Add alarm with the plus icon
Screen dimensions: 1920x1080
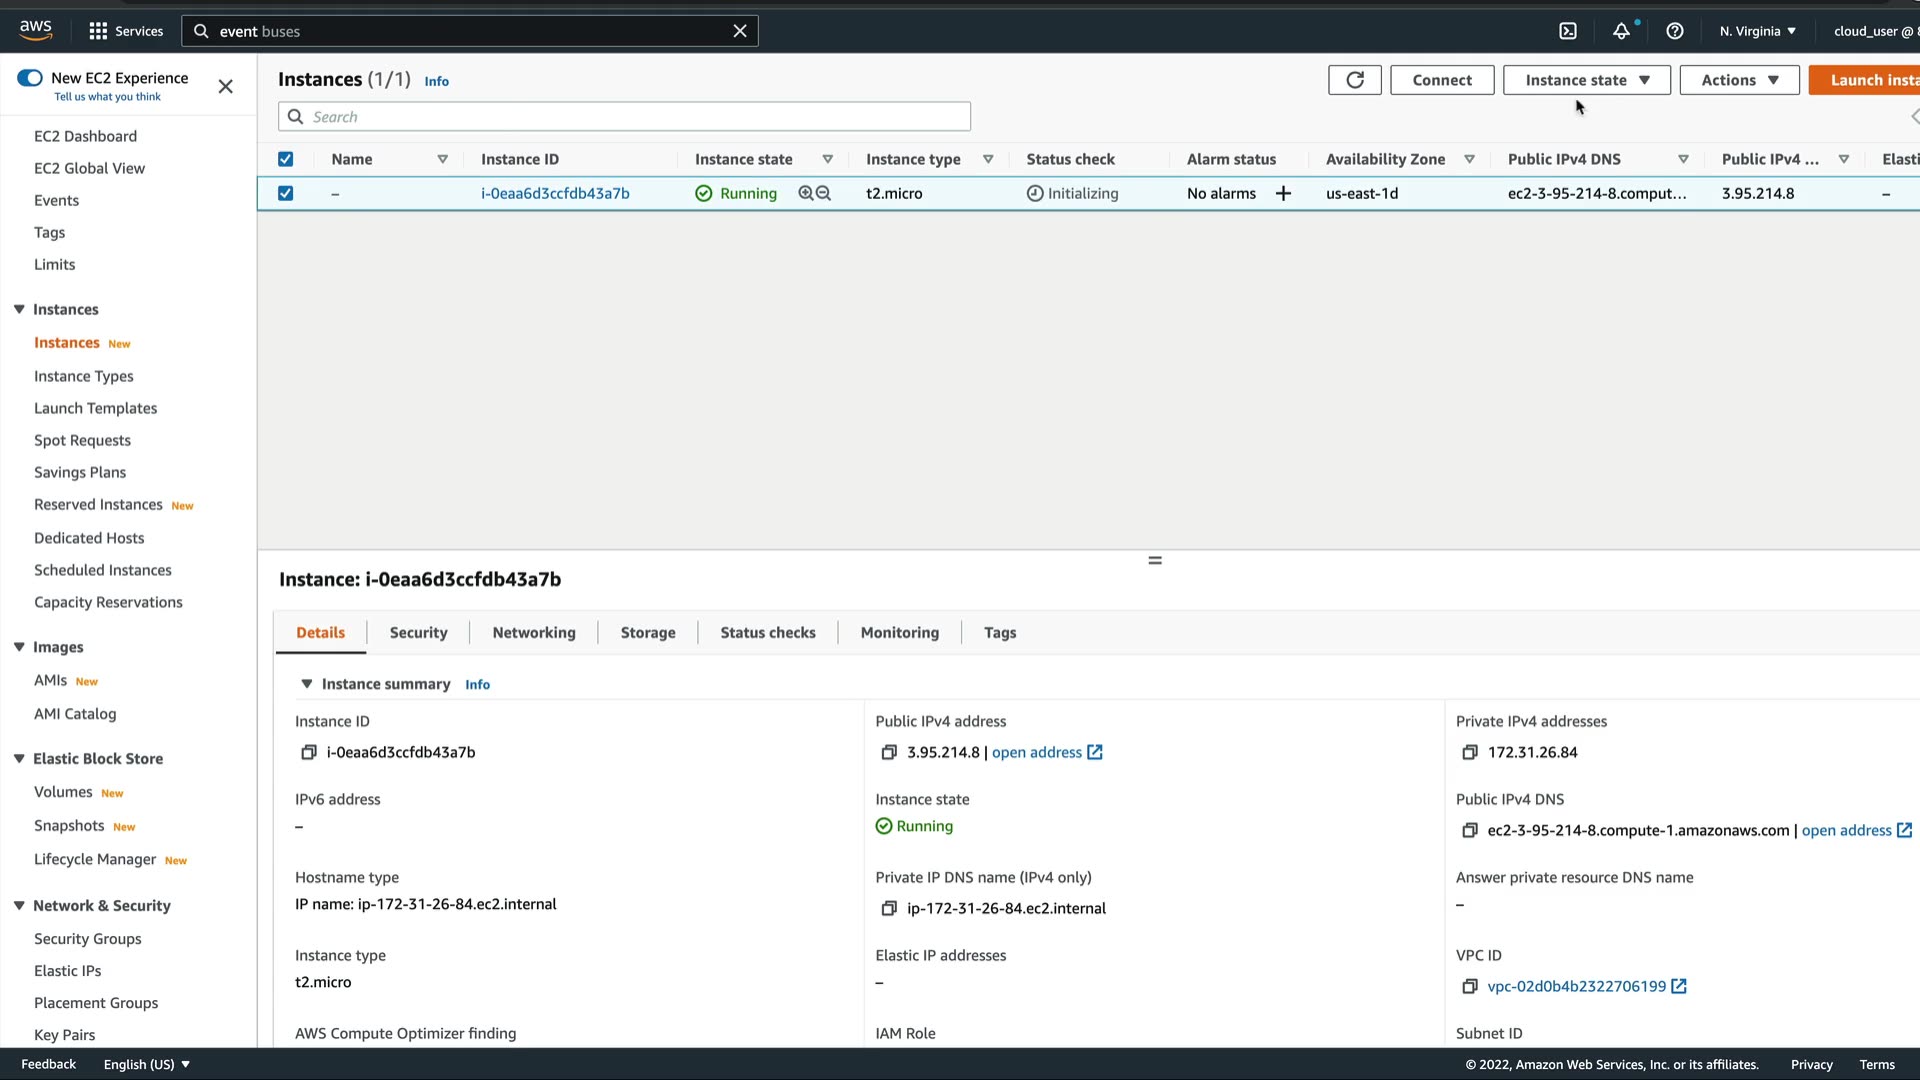(1283, 194)
